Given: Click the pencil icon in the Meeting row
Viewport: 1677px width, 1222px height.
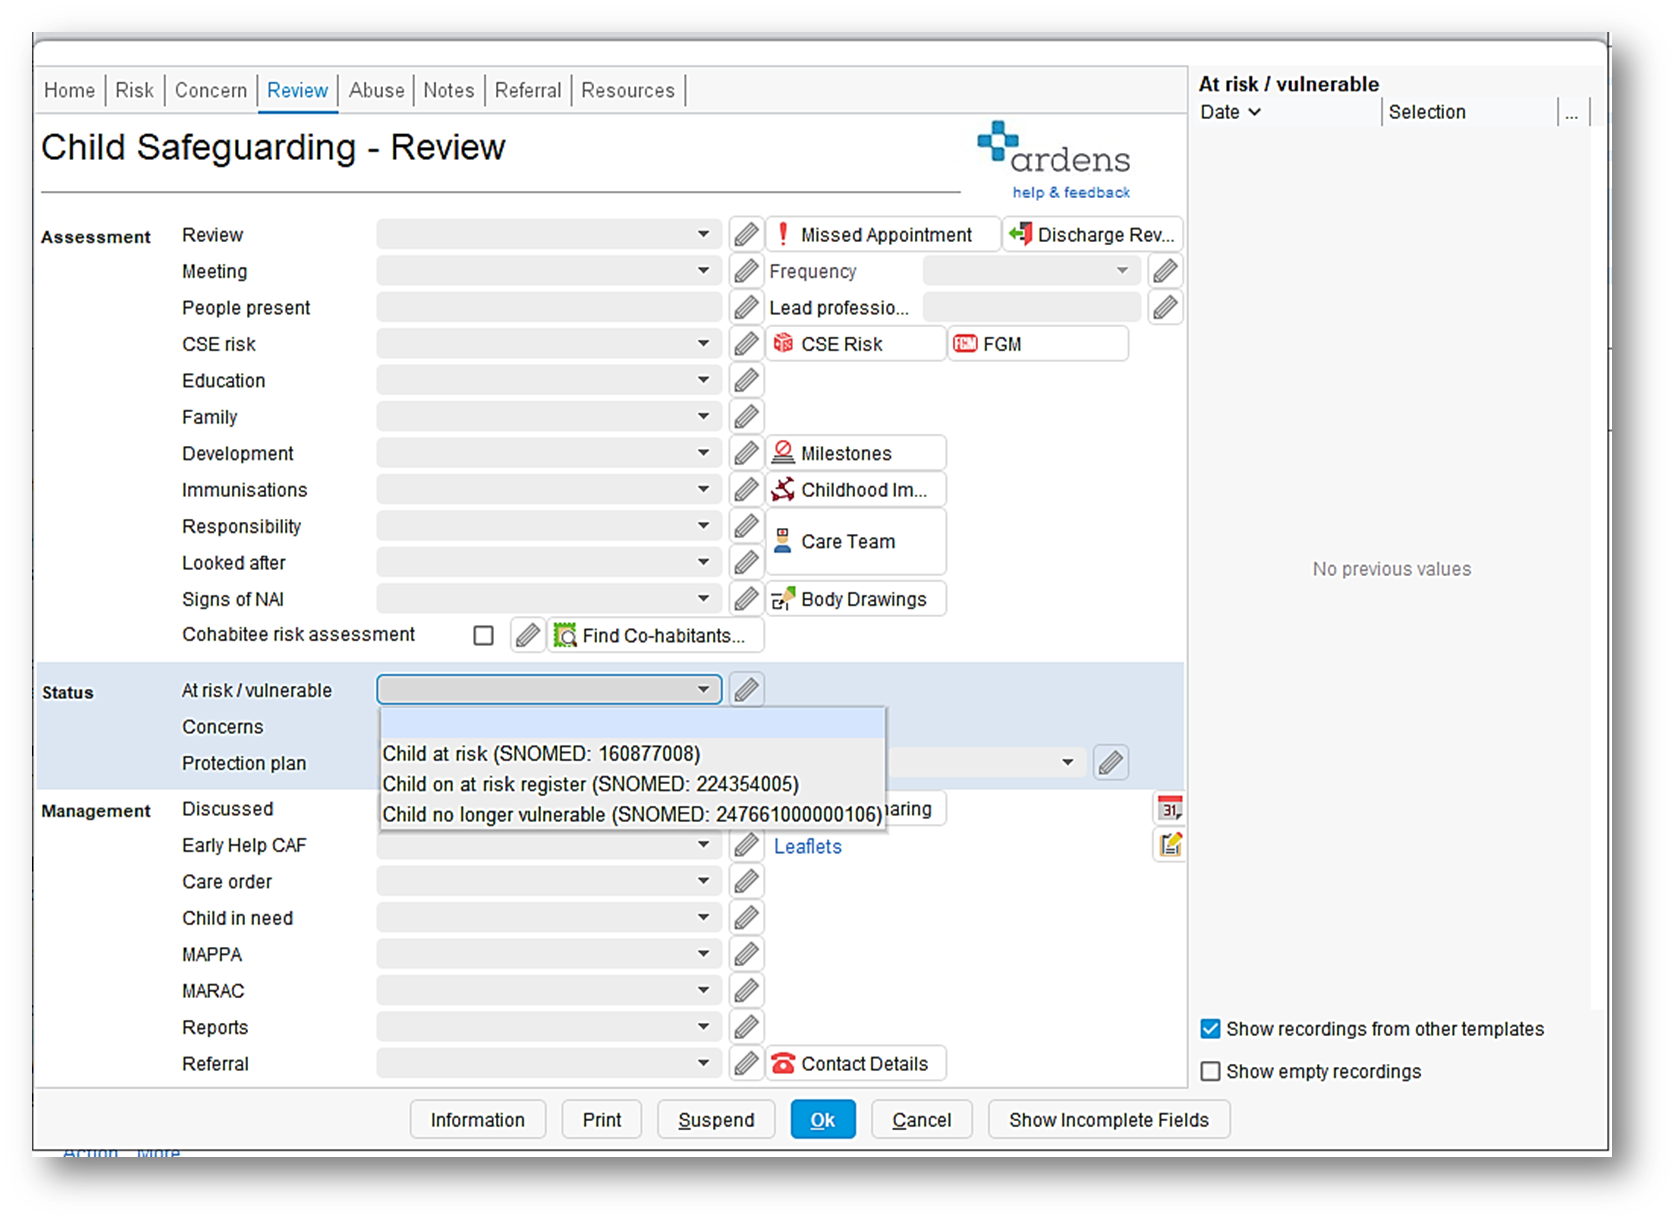Looking at the screenshot, I should (x=746, y=271).
